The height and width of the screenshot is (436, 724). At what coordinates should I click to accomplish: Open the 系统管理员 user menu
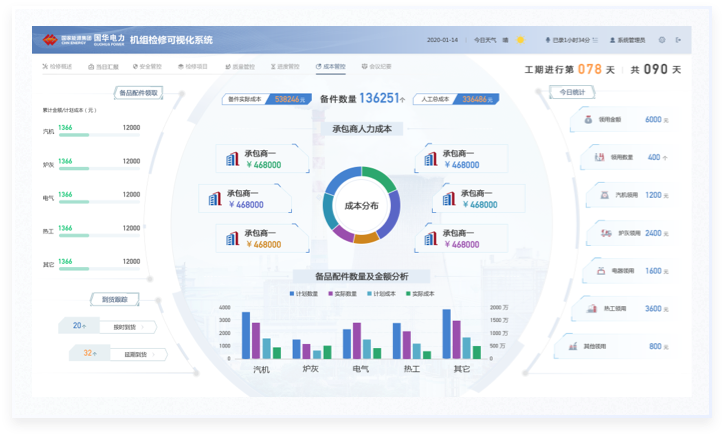click(x=628, y=40)
